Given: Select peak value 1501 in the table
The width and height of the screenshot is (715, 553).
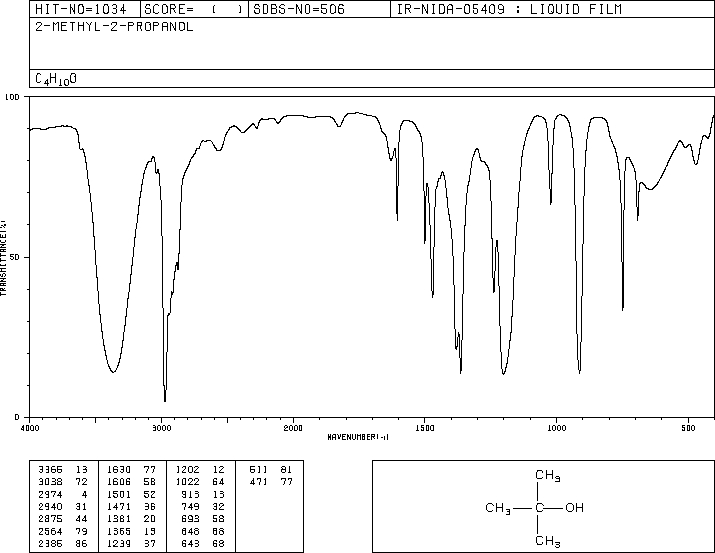Looking at the screenshot, I should pos(119,494).
